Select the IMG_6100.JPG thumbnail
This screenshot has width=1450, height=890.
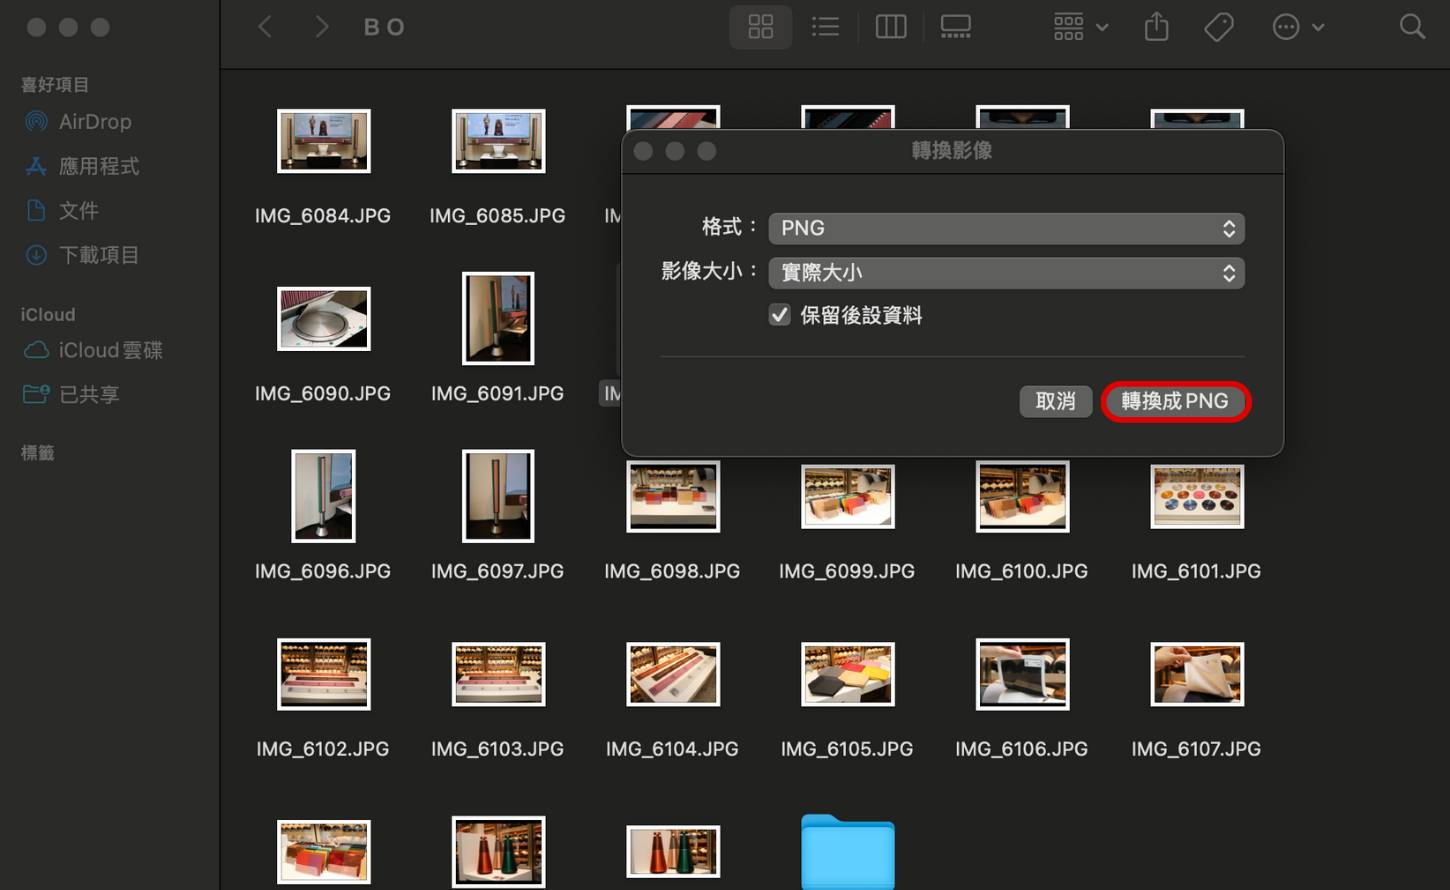1022,496
